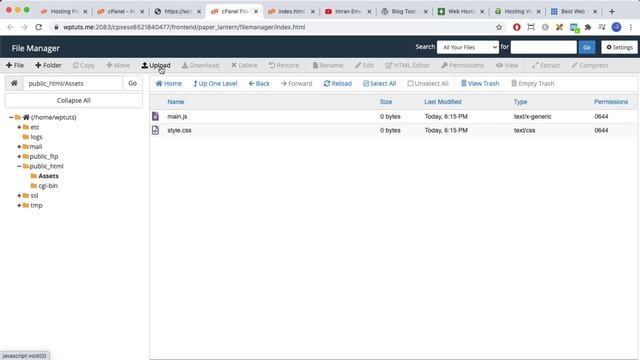Click the home icon beside path field
Screen dimensions: 640x360
14,83
